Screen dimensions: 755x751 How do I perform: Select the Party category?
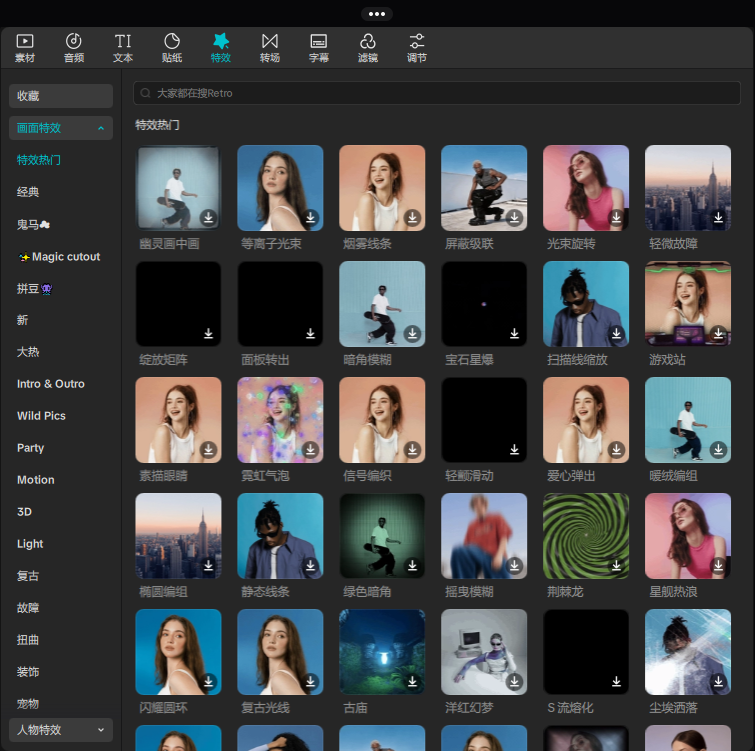point(30,448)
